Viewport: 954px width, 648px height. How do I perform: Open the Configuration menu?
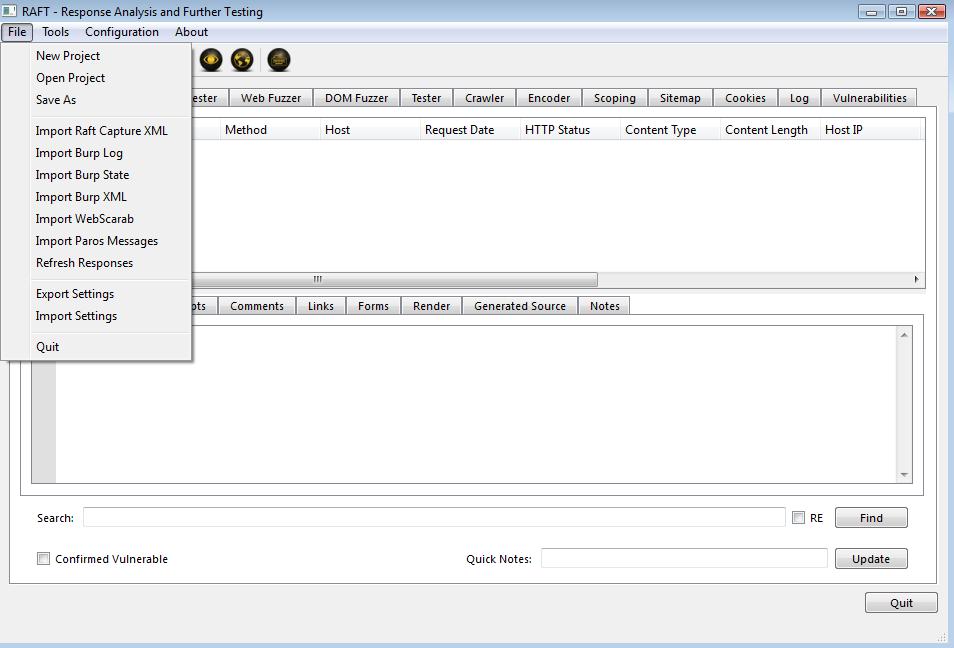pyautogui.click(x=122, y=32)
